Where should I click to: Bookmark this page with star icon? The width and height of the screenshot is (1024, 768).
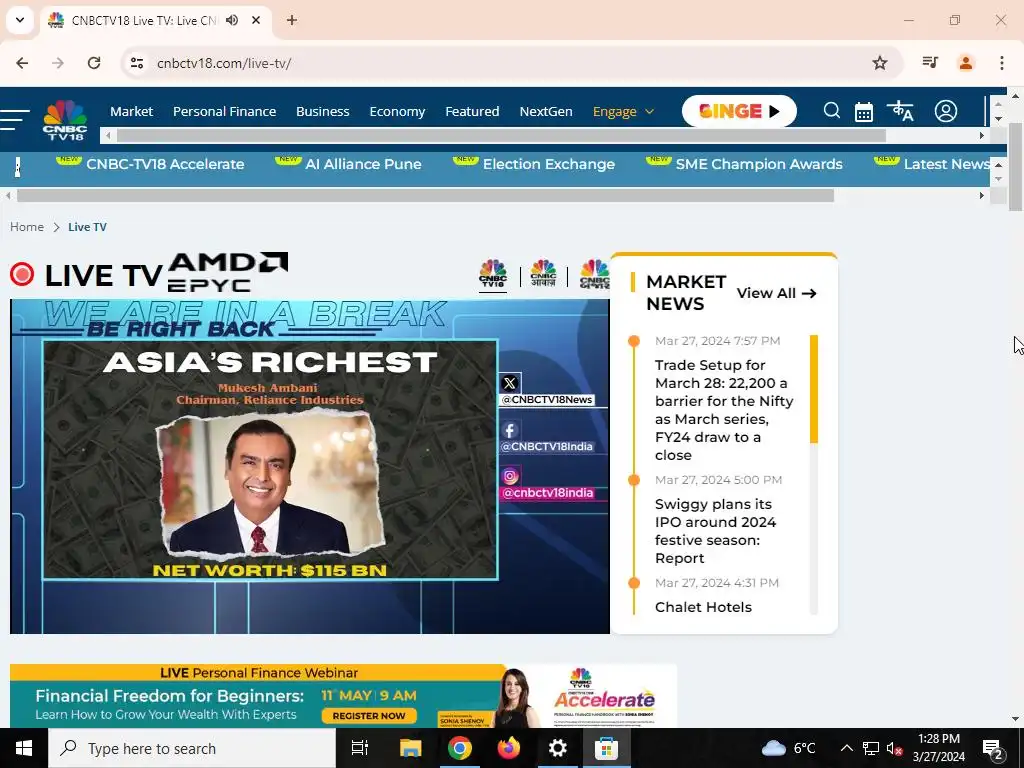pyautogui.click(x=880, y=63)
